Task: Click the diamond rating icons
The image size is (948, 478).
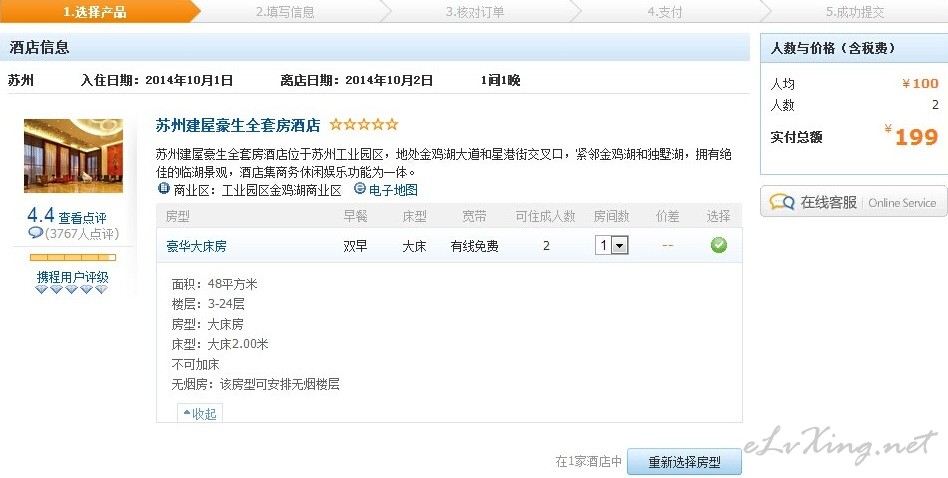Action: tap(71, 289)
